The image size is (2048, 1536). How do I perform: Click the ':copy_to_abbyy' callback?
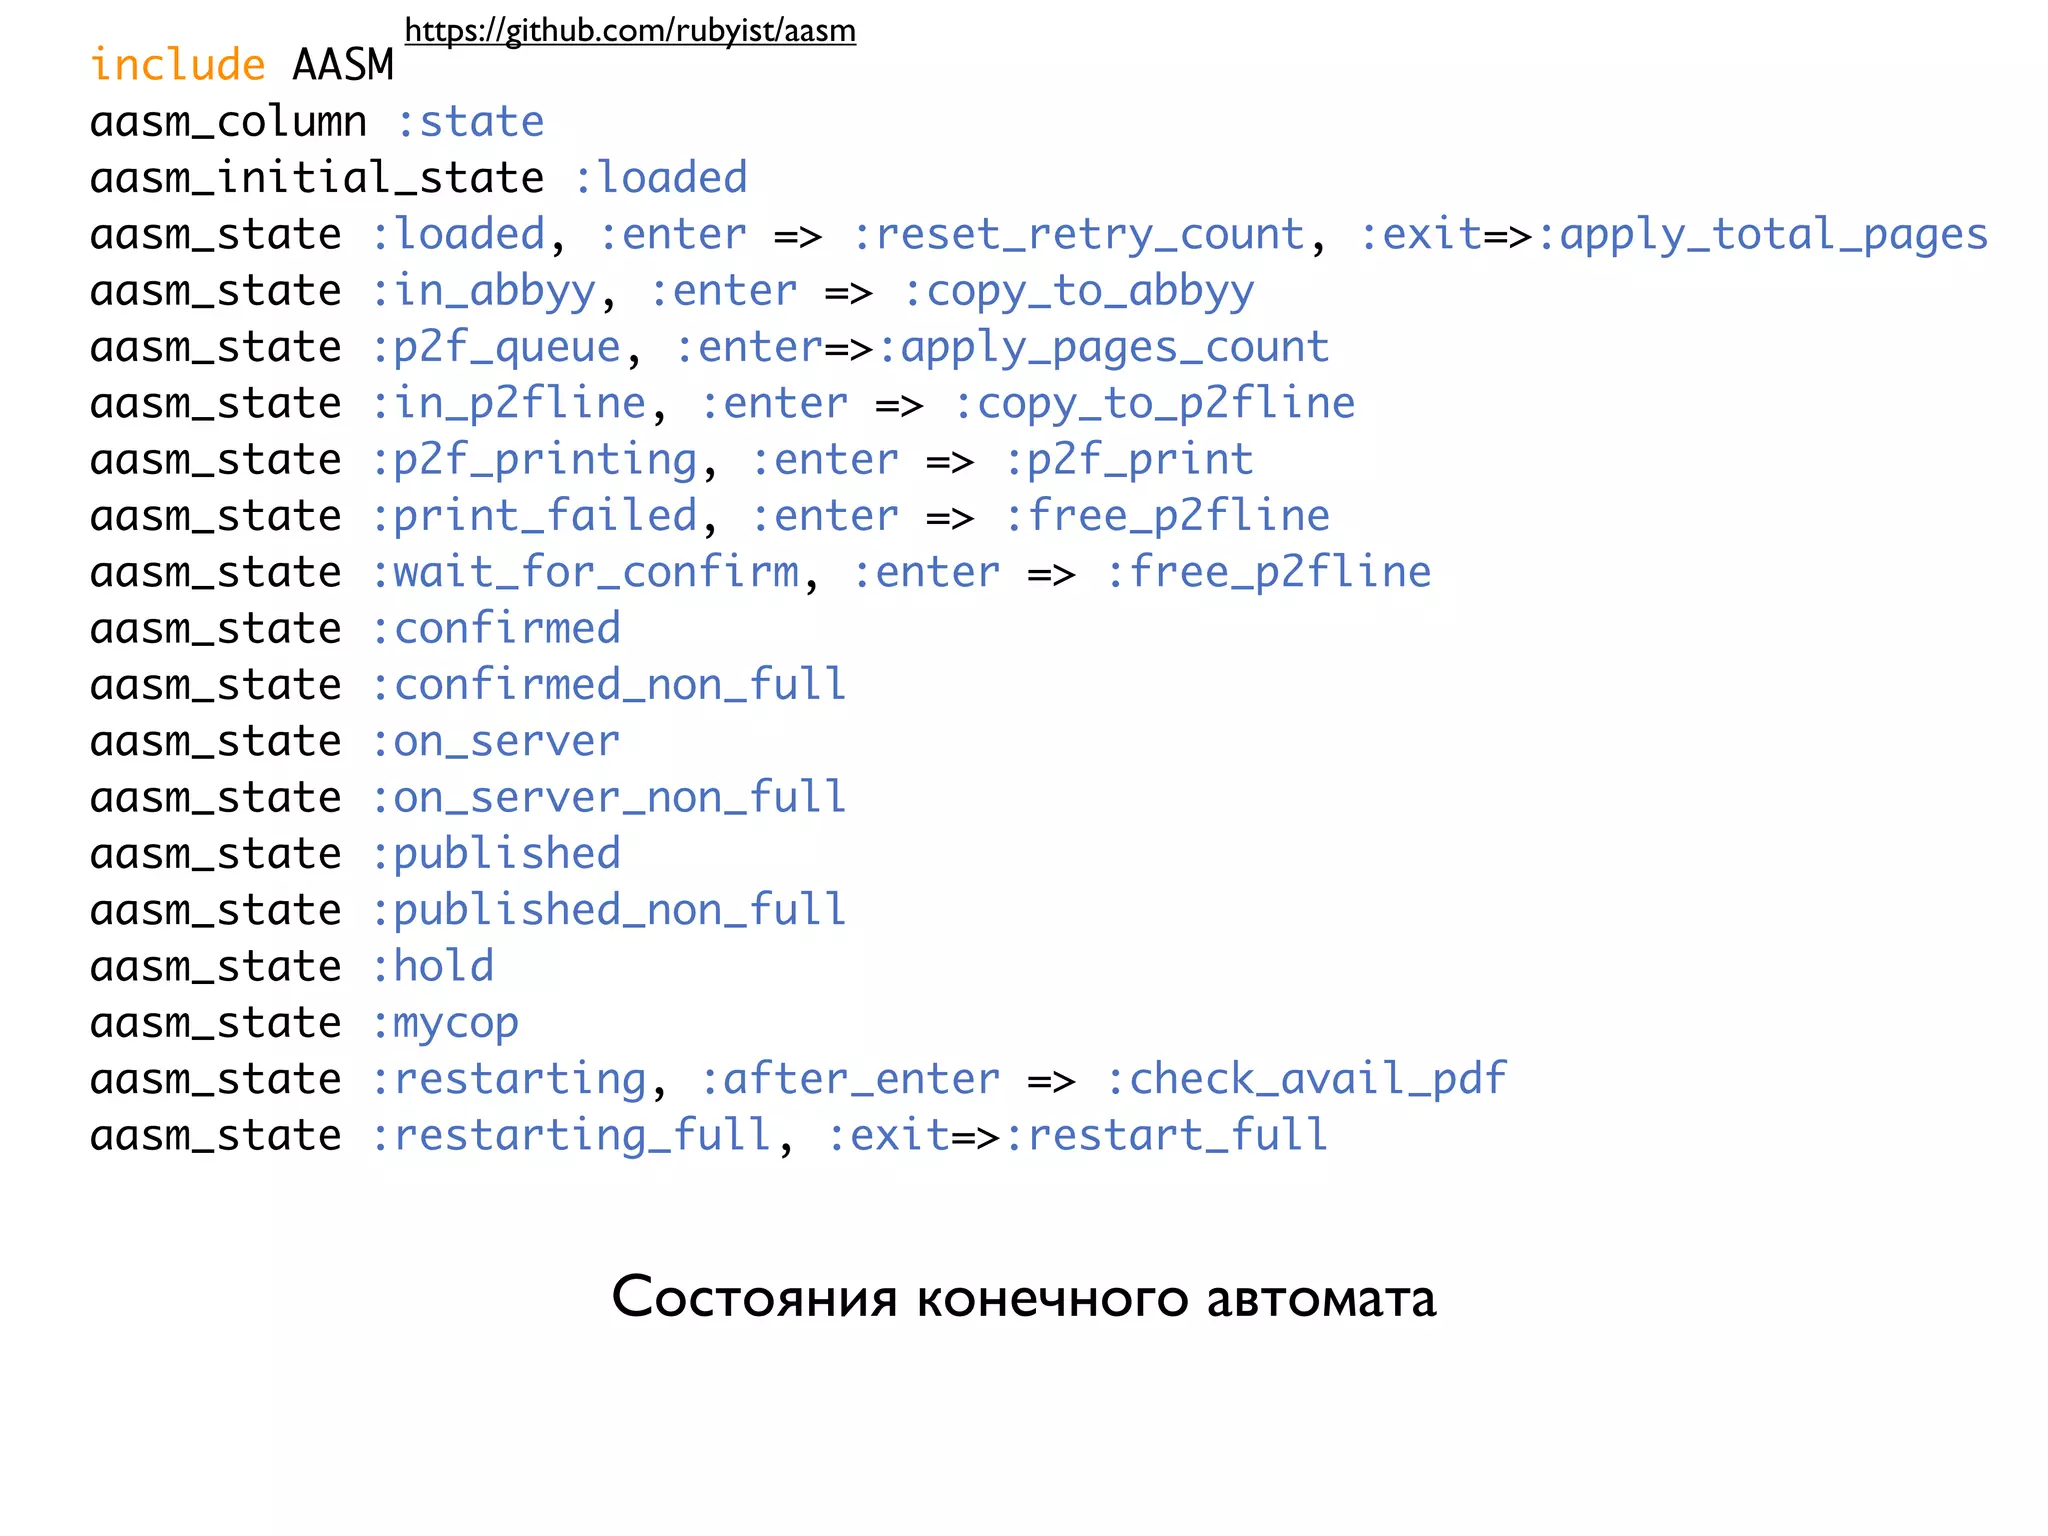click(x=1077, y=291)
